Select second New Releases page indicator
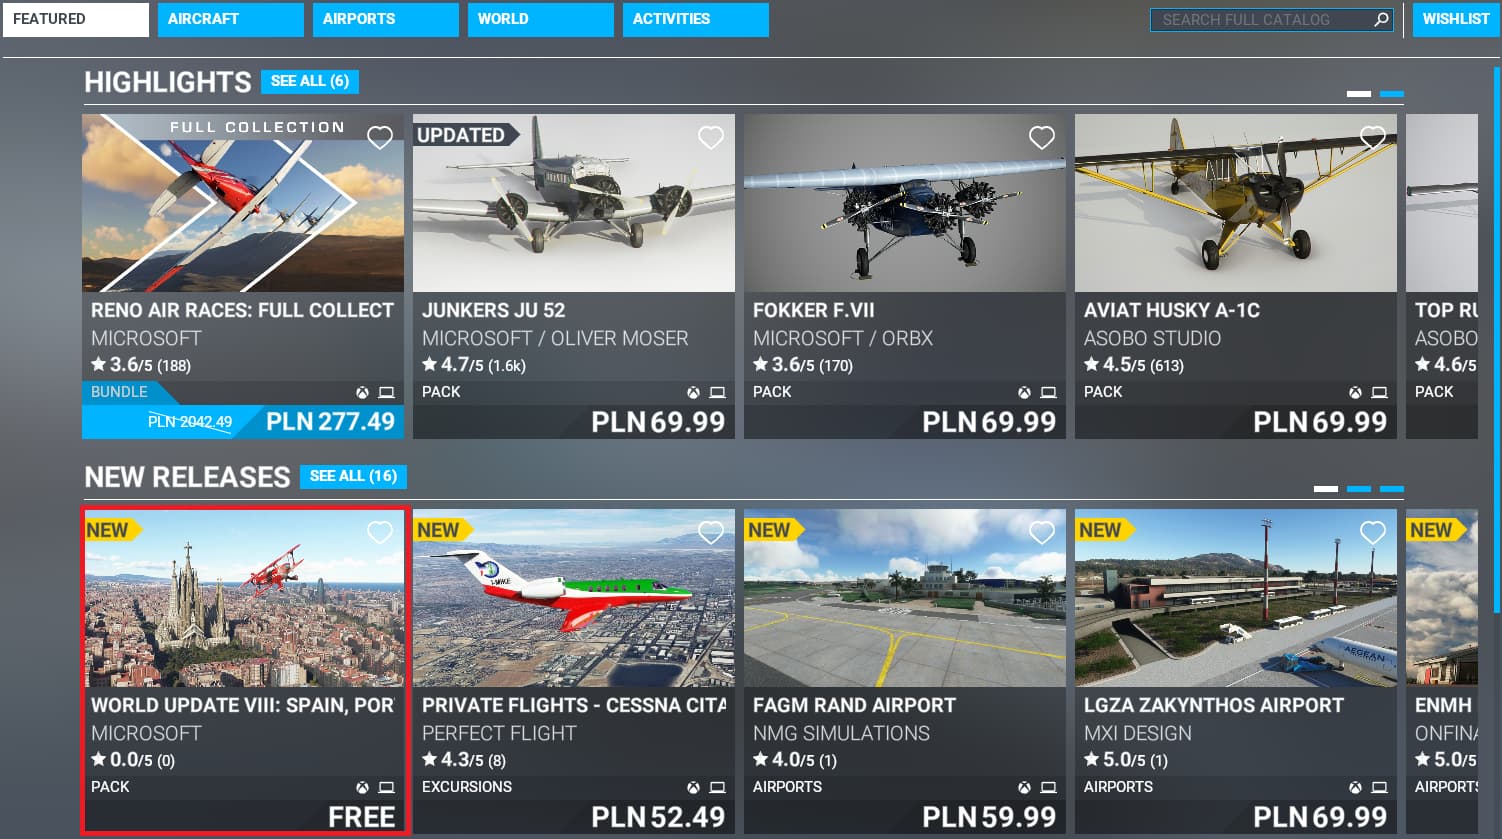 click(1359, 489)
